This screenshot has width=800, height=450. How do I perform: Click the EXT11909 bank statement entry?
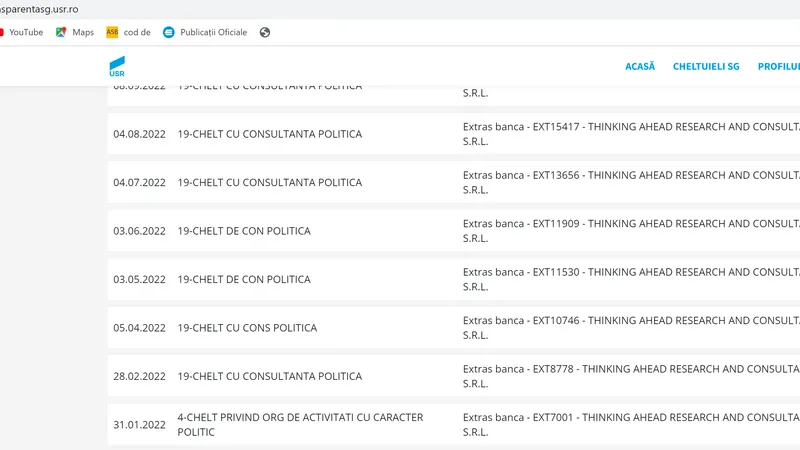click(x=631, y=231)
